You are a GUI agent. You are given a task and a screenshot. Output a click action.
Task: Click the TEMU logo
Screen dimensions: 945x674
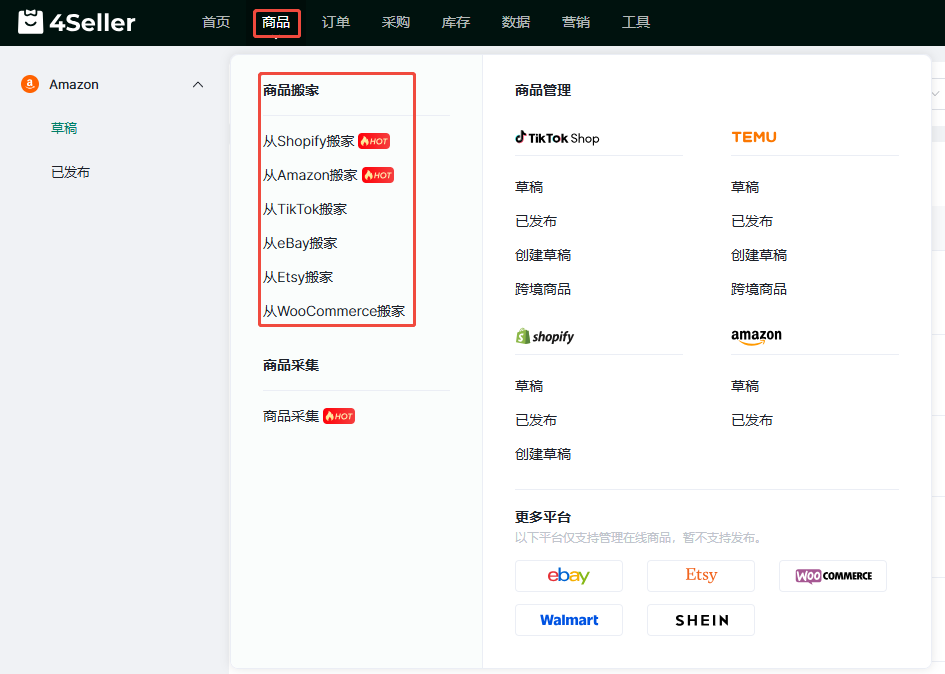click(754, 137)
